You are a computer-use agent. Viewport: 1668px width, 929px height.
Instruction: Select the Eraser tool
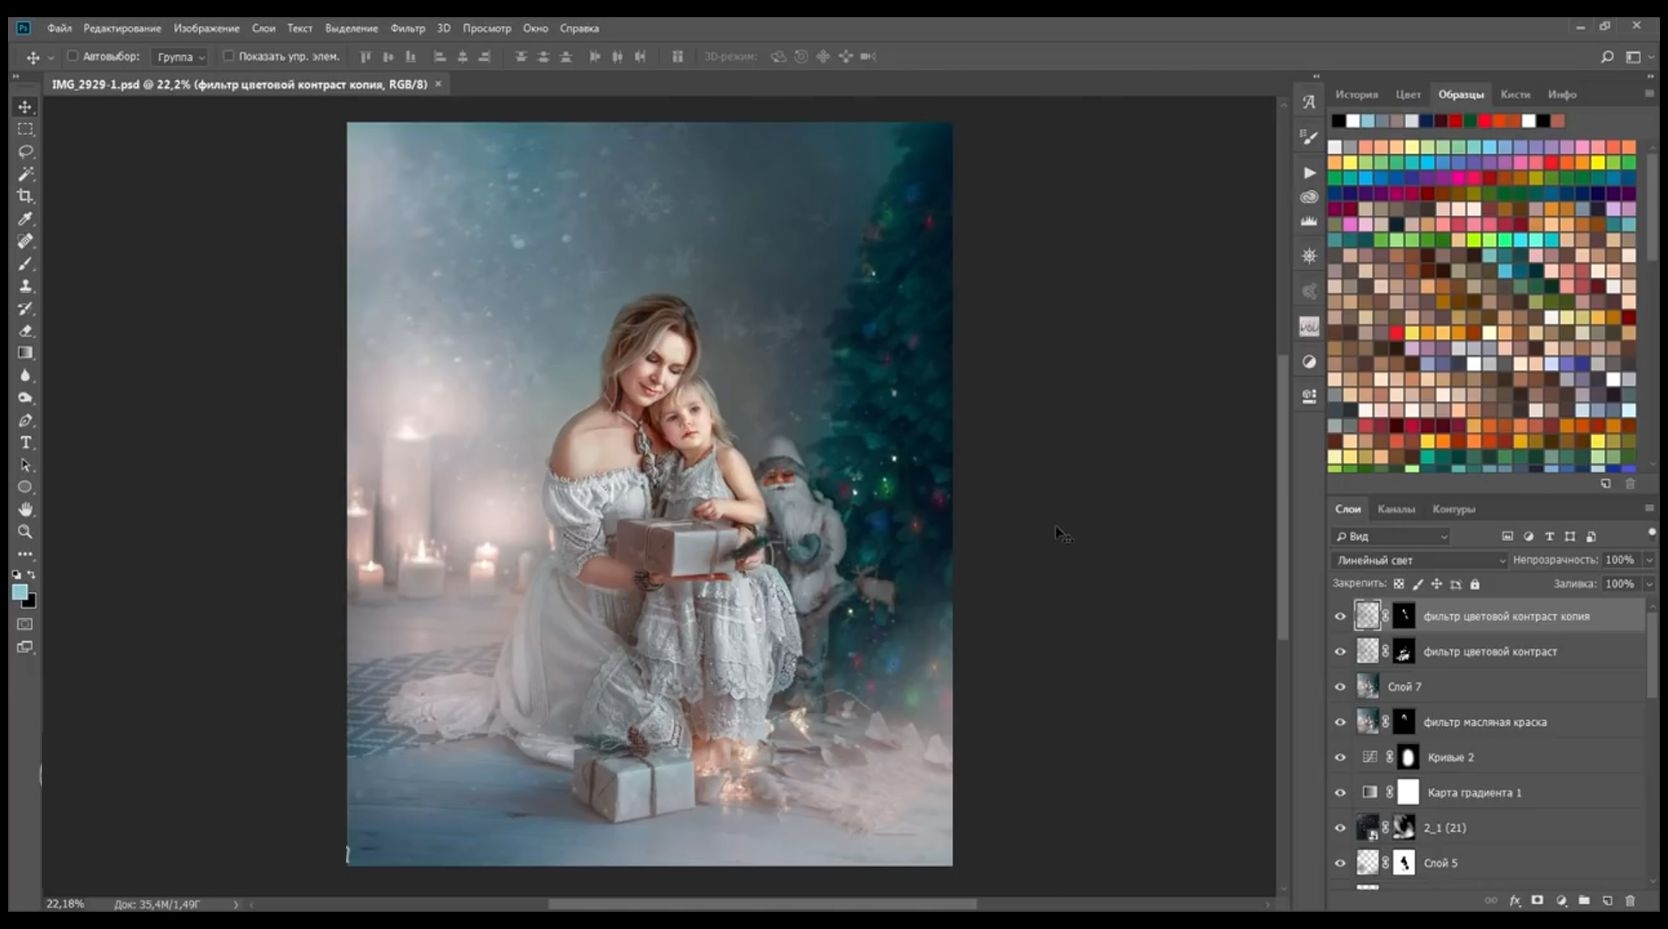pyautogui.click(x=25, y=330)
